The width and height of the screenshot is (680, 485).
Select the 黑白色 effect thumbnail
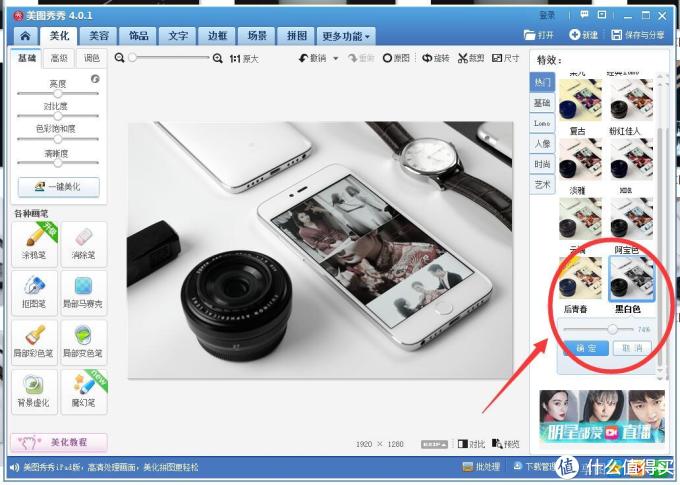pos(631,278)
